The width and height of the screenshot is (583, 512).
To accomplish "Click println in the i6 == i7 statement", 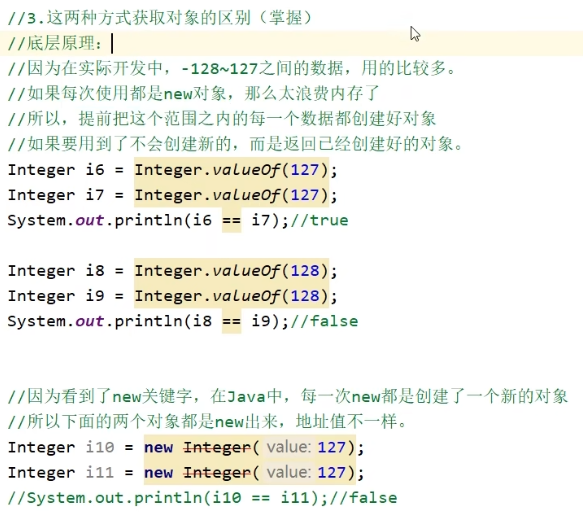I will [x=149, y=221].
